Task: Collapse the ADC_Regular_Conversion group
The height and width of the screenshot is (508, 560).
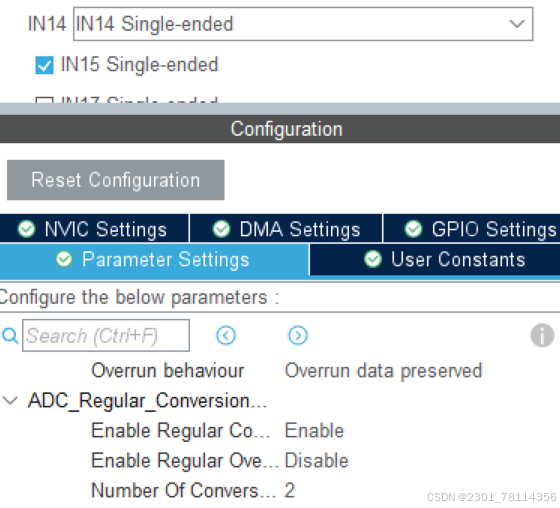Action: coord(10,400)
